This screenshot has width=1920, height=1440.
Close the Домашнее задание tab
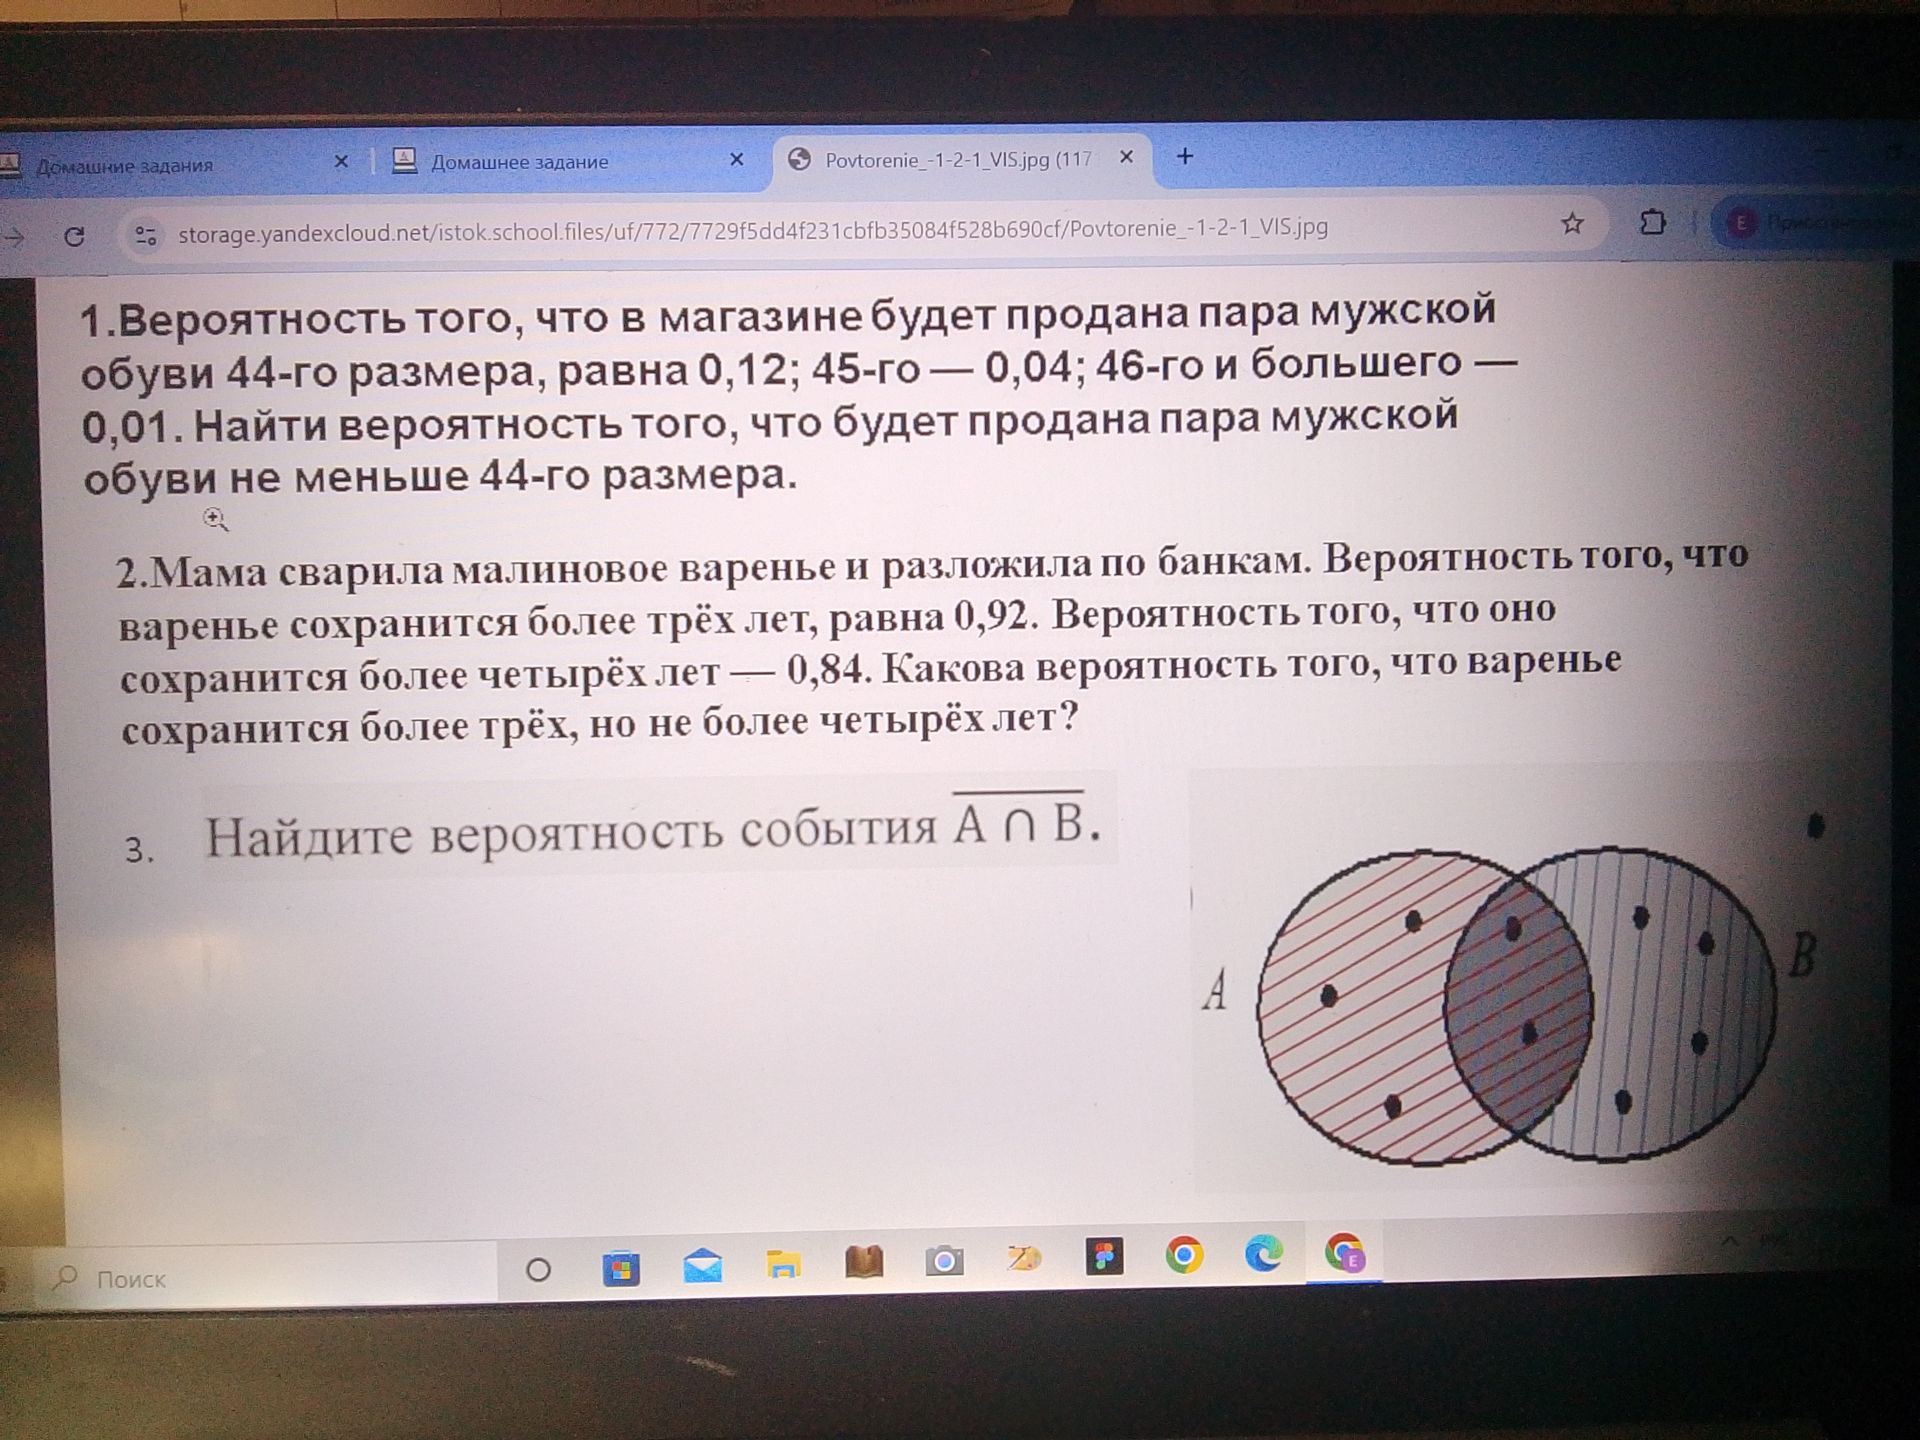point(737,159)
